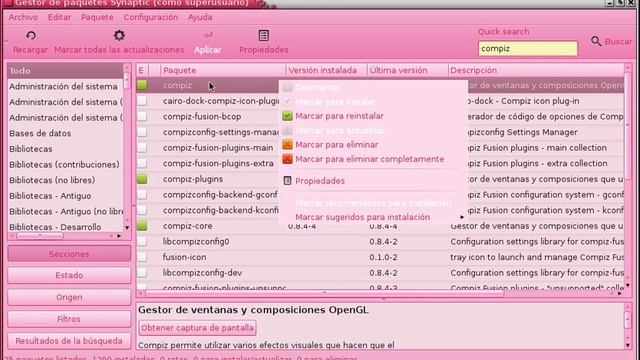Open the Propiedades toolbar icon

point(264,36)
